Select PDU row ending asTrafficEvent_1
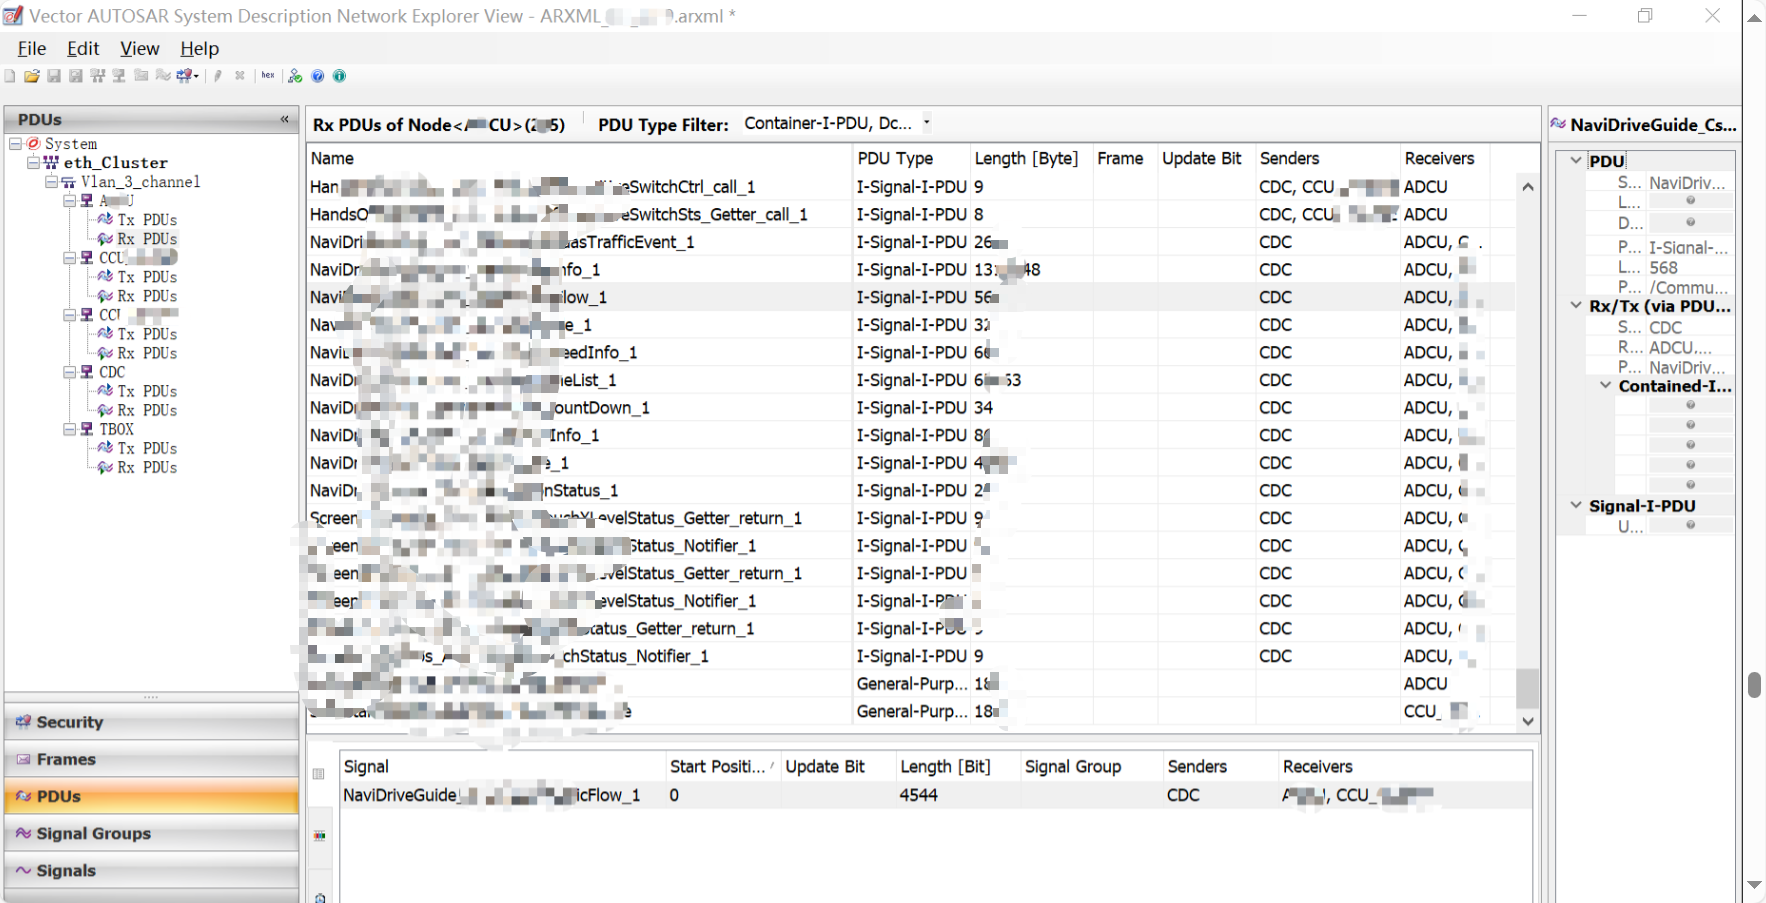Image resolution: width=1766 pixels, height=903 pixels. tap(910, 242)
